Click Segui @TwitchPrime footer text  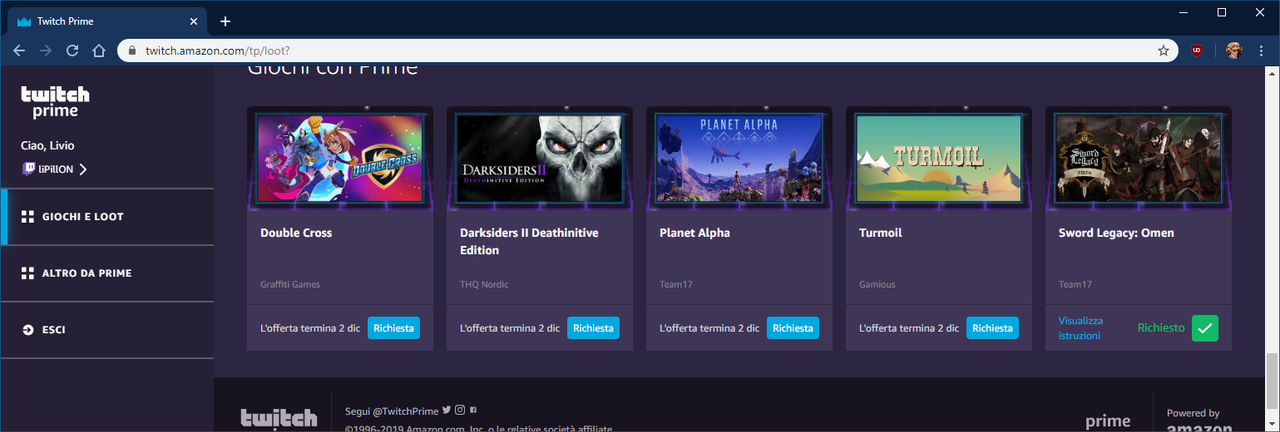(392, 410)
